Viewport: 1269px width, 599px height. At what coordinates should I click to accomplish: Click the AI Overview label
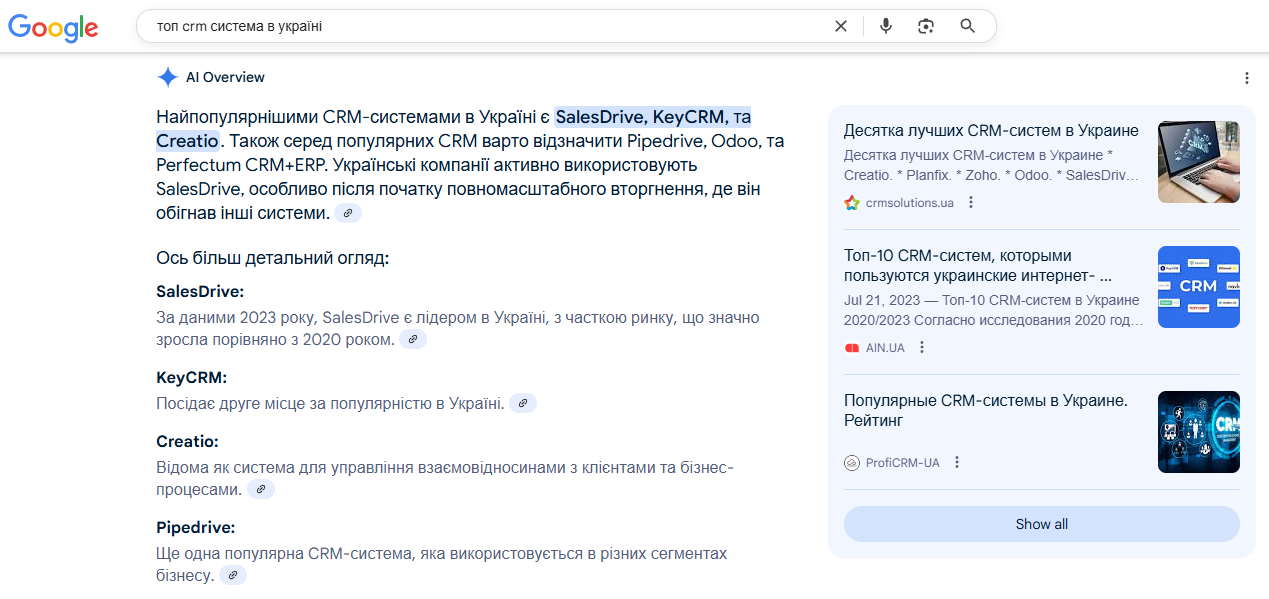[x=225, y=77]
